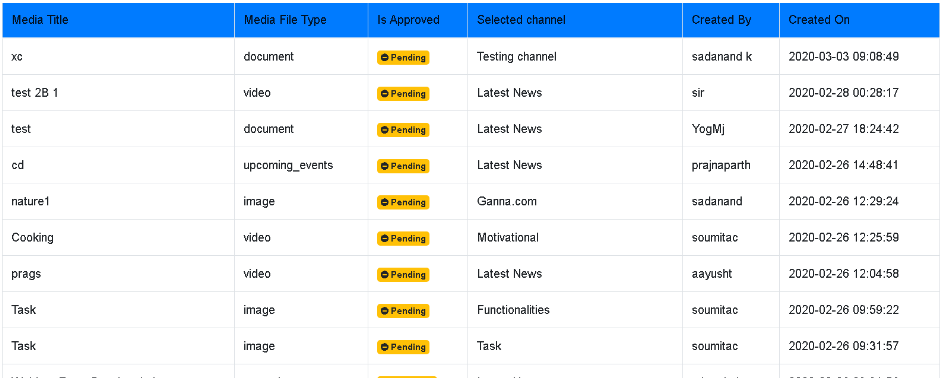Select the media title prags
944x391 pixels.
[x=26, y=274]
